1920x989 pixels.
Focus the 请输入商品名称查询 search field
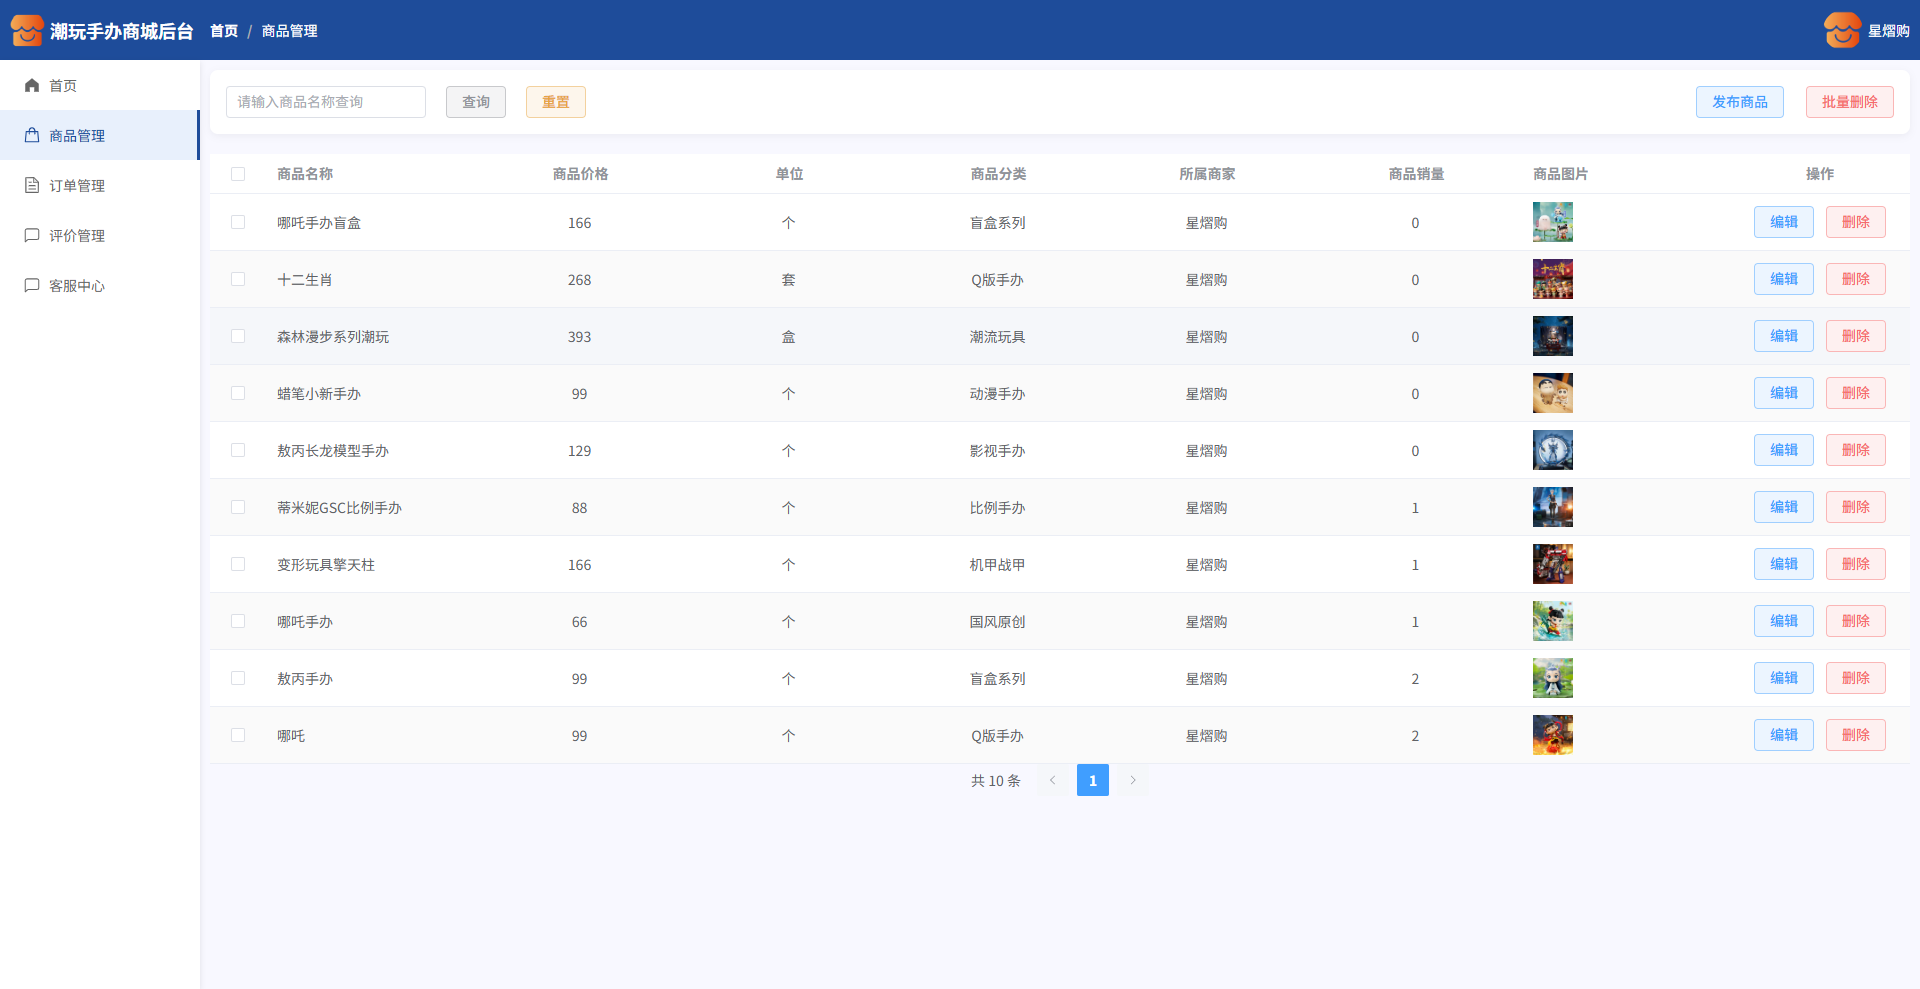point(326,102)
